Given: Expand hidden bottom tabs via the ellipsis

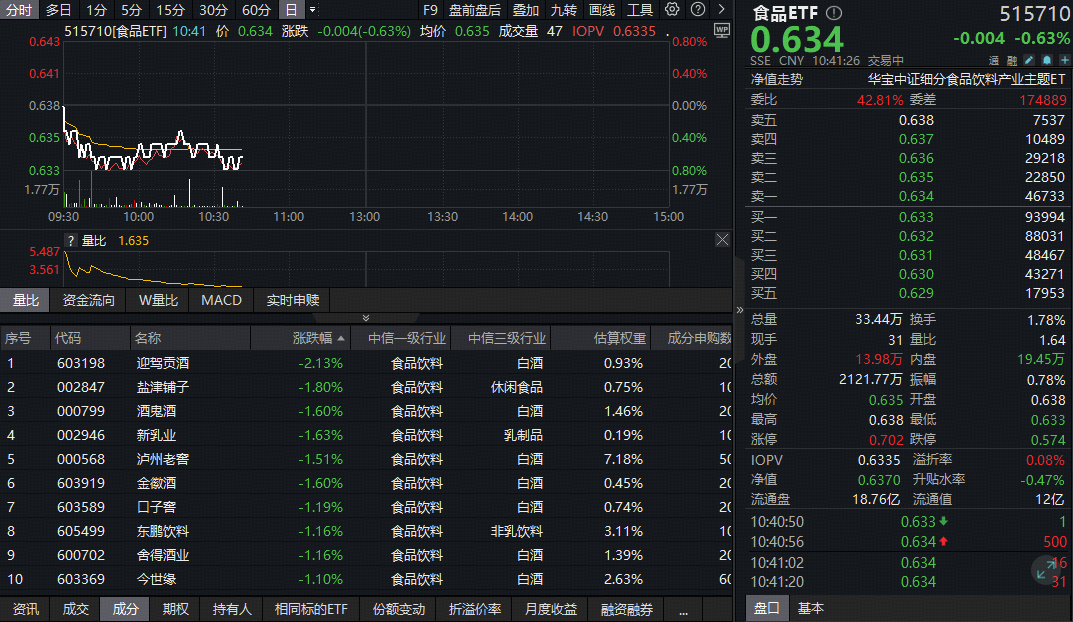Looking at the screenshot, I should click(683, 608).
